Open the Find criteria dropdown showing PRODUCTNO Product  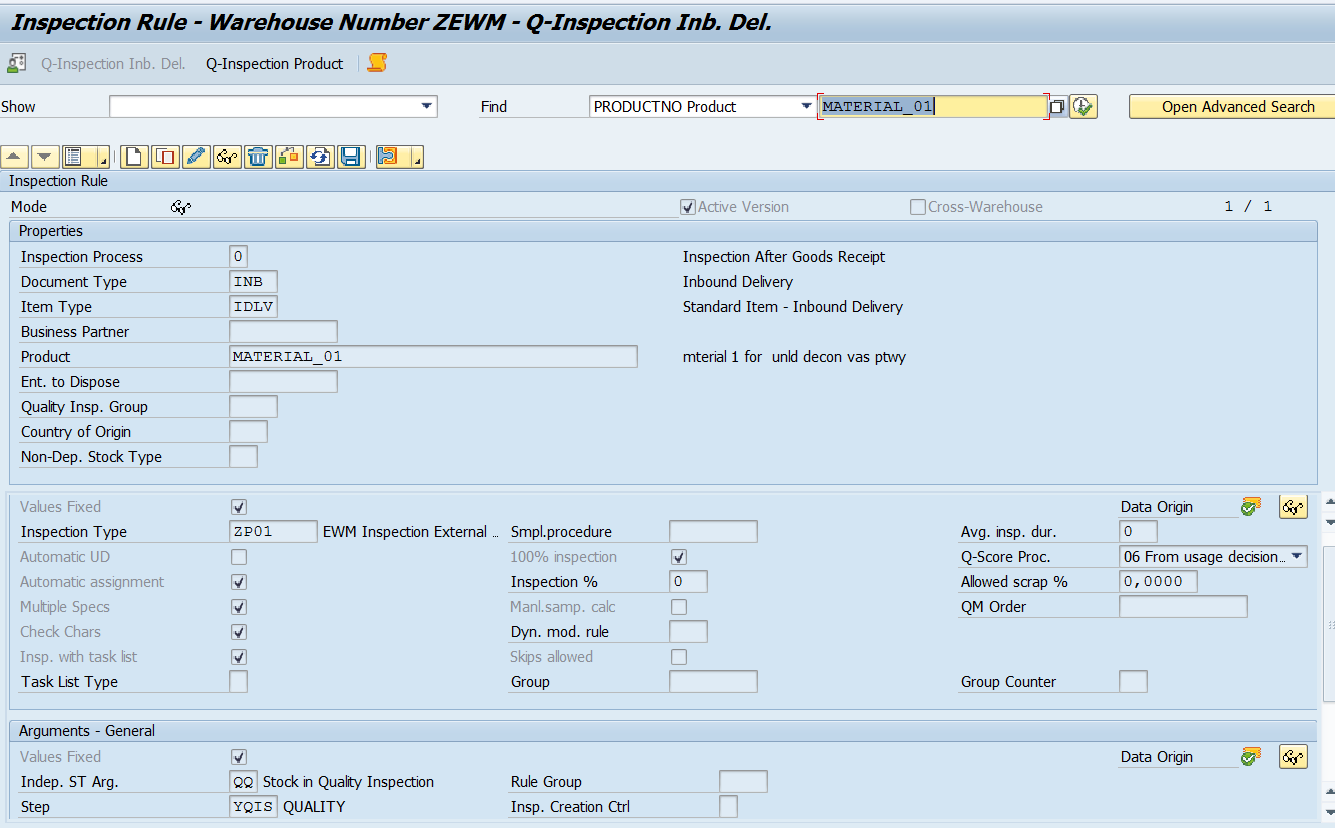click(806, 106)
